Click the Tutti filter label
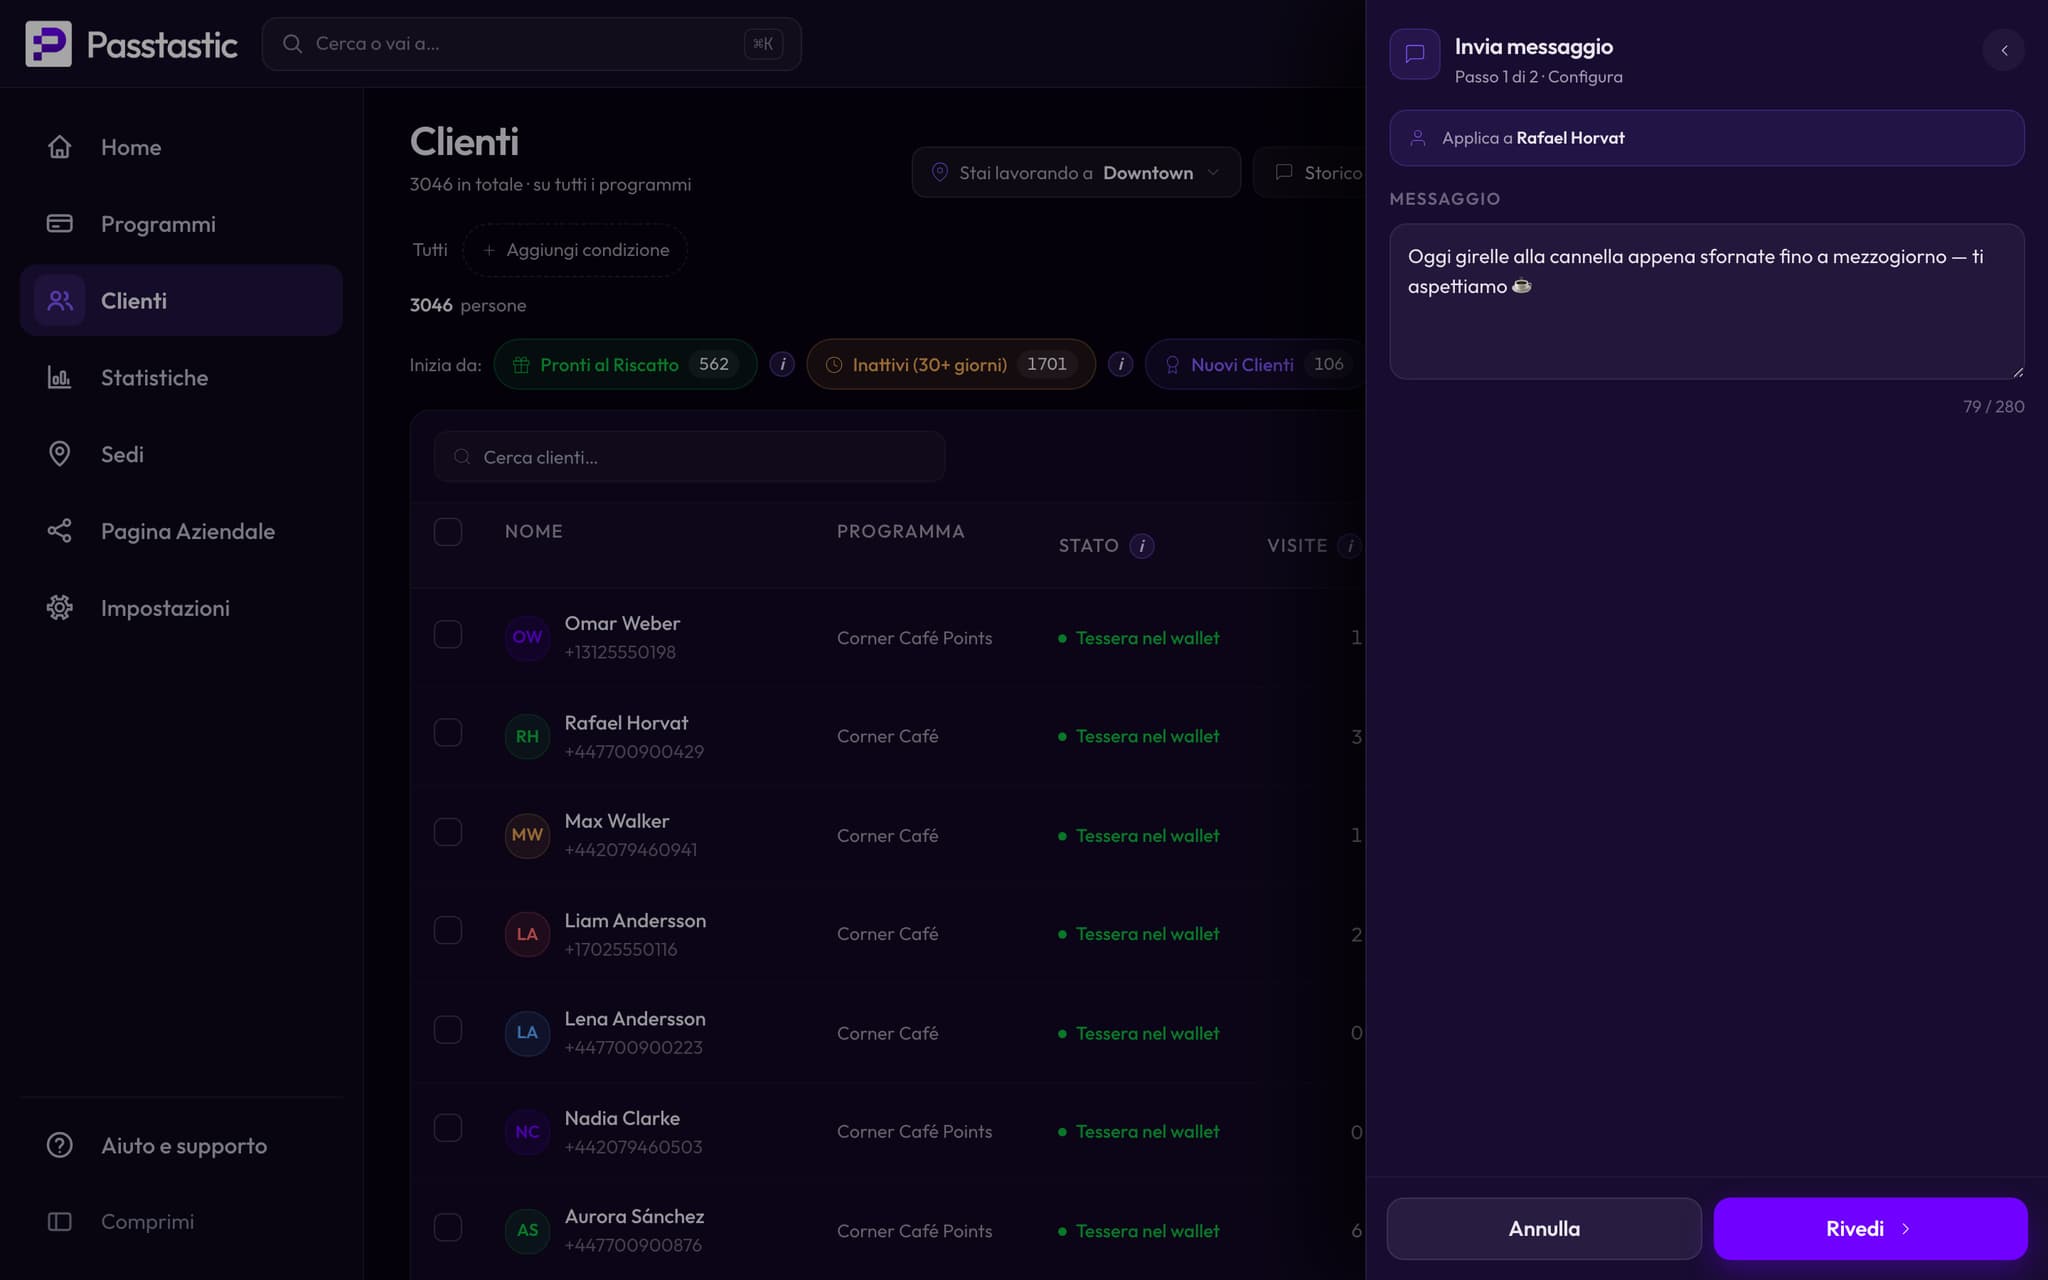This screenshot has height=1280, width=2048. (x=430, y=250)
